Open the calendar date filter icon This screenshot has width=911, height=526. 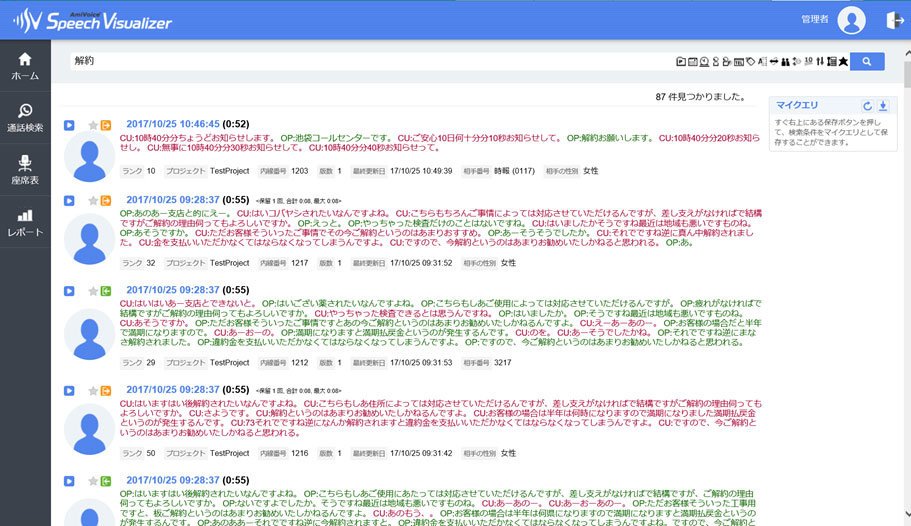[x=693, y=61]
